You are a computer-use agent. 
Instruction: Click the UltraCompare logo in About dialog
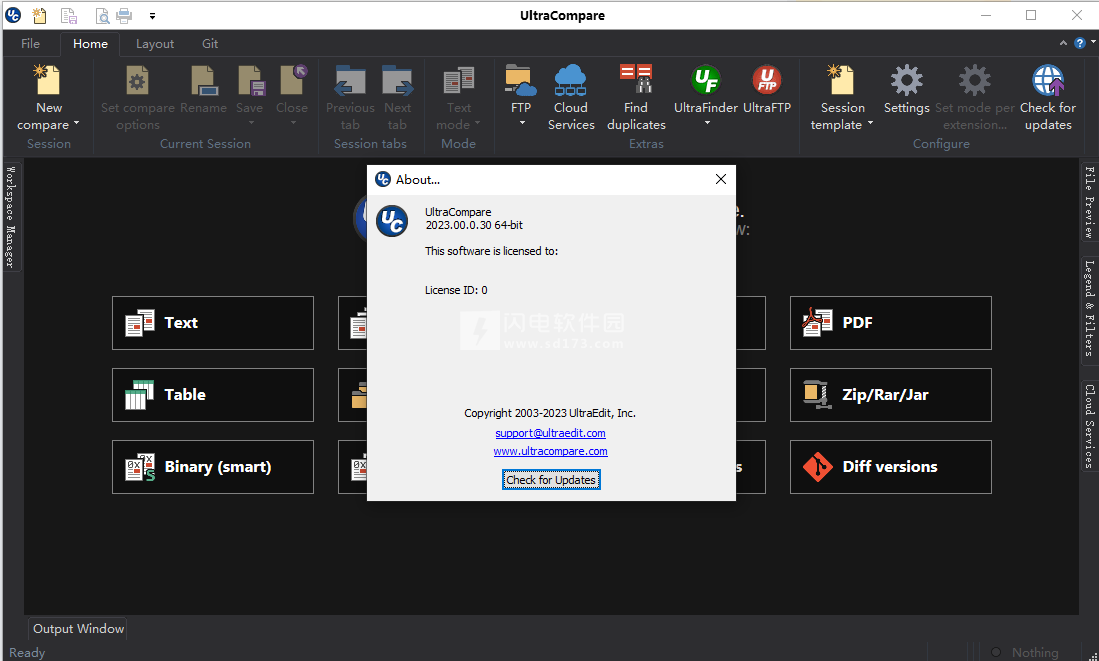(392, 222)
